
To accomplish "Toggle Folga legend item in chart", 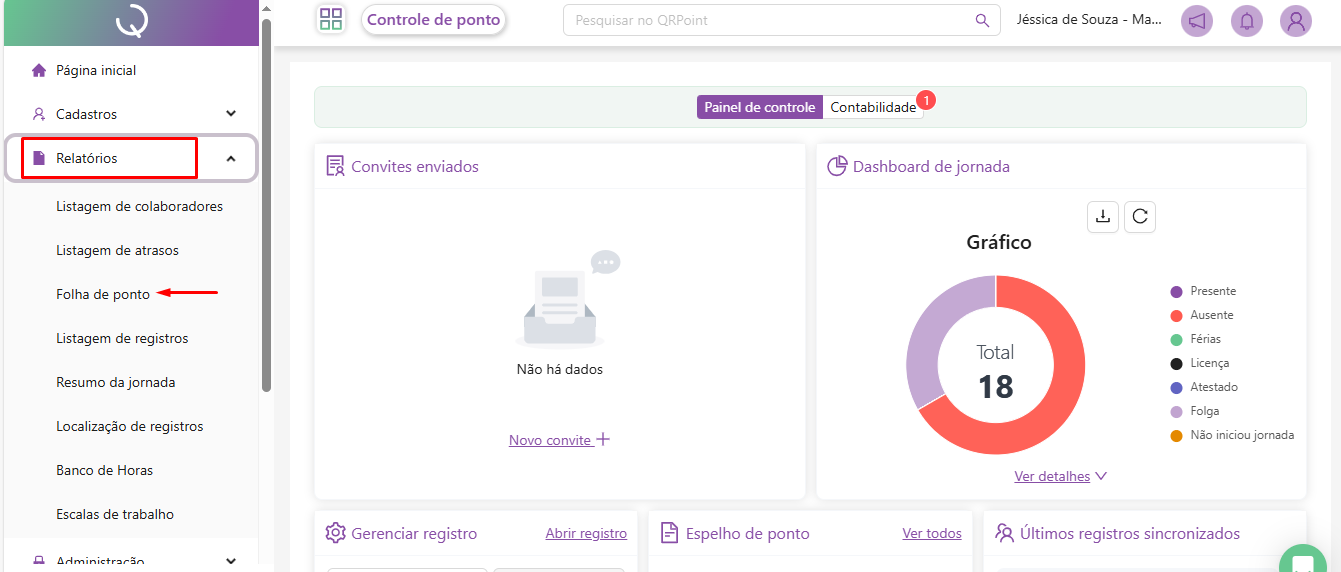I will tap(1204, 411).
